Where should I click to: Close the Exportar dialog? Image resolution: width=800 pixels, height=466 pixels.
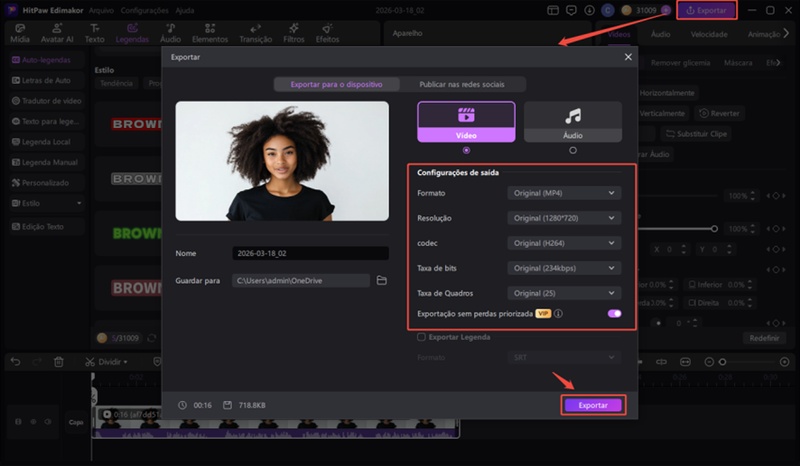point(628,57)
